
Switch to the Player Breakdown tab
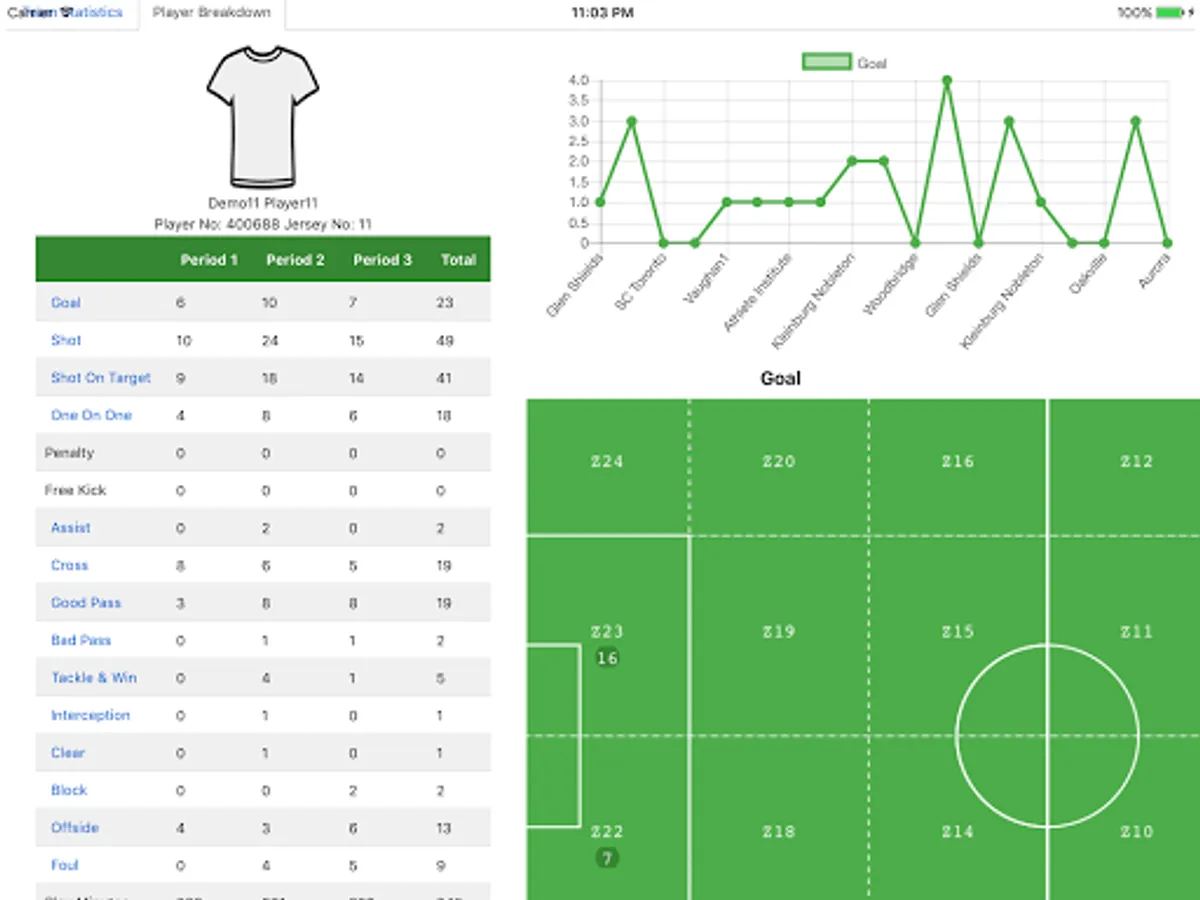pyautogui.click(x=211, y=14)
